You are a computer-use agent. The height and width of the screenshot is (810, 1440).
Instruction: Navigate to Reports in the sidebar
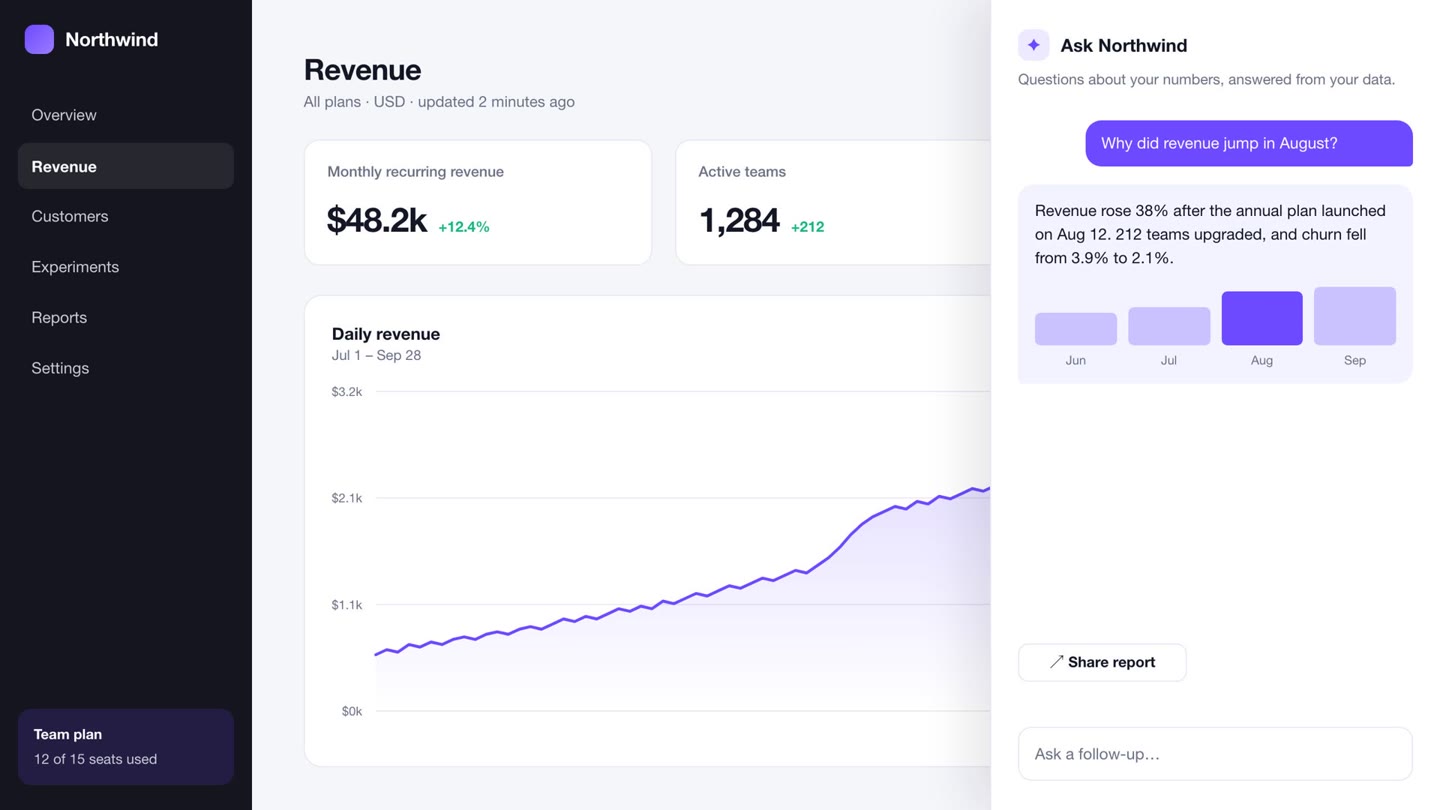point(126,317)
